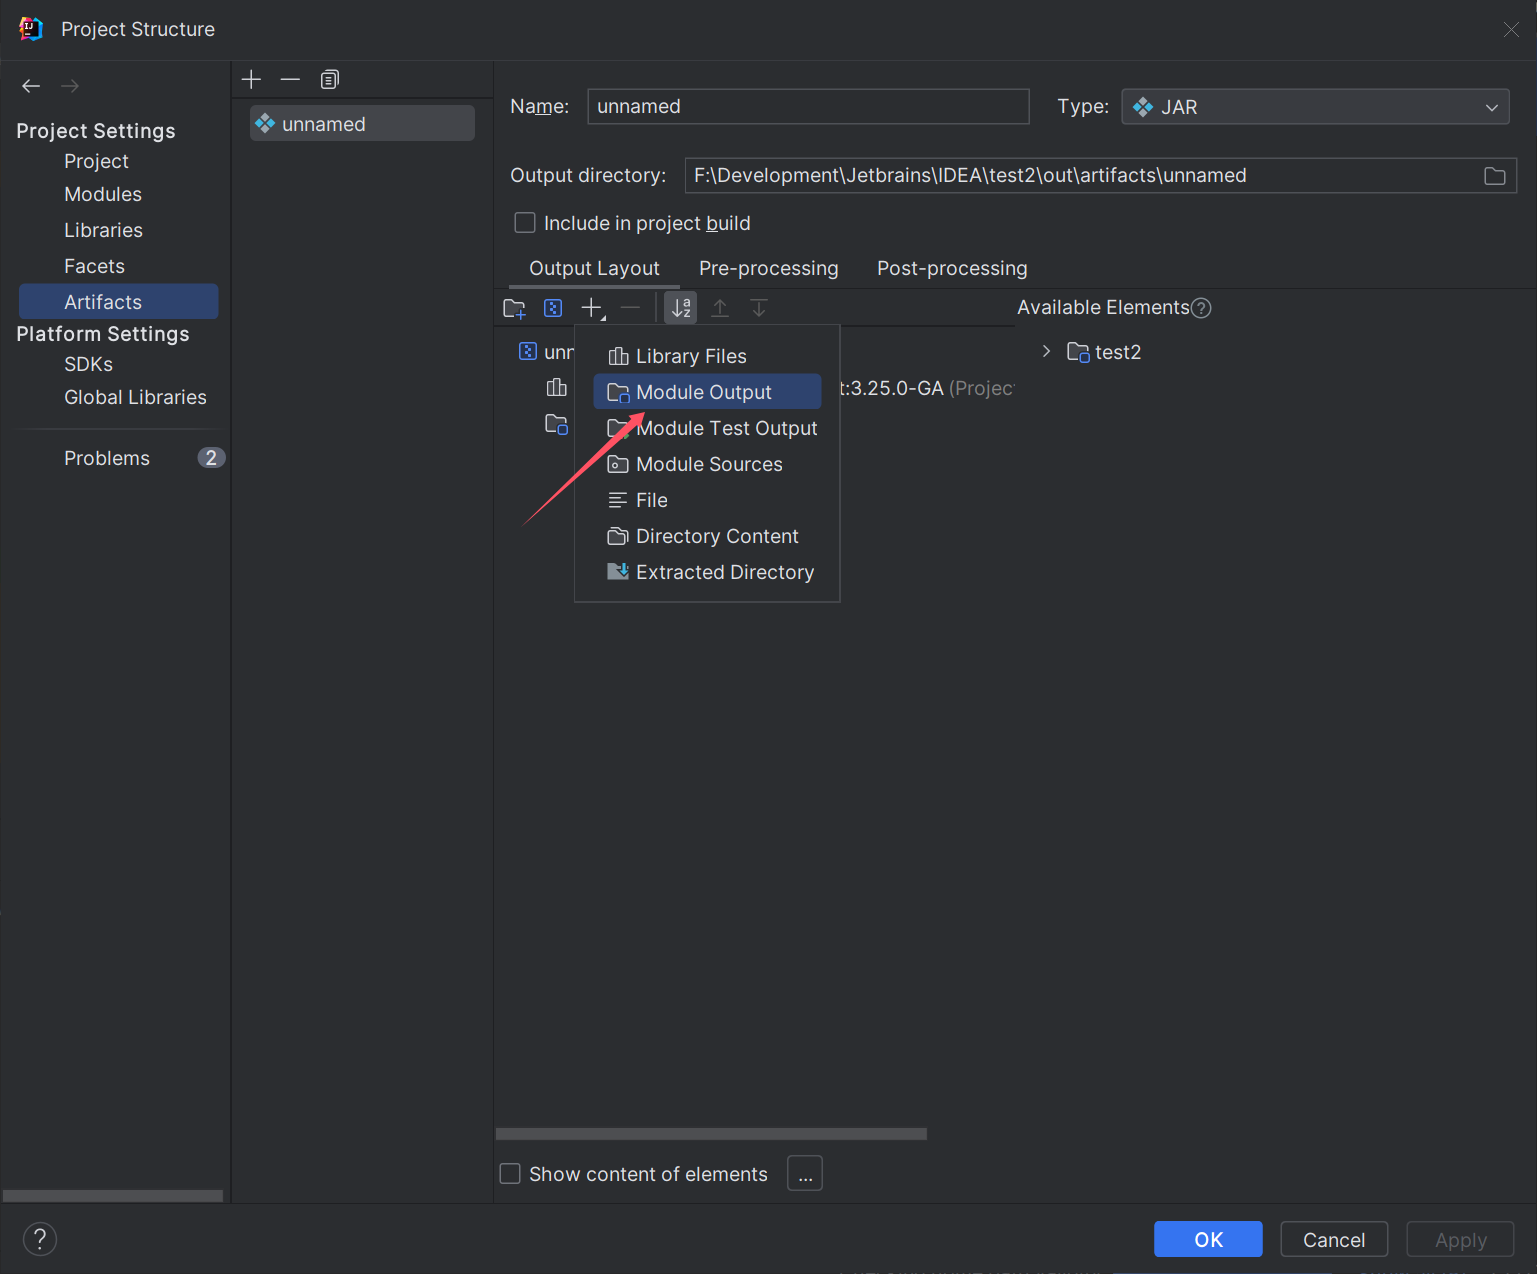Viewport: 1537px width, 1274px height.
Task: Enable Include in project build
Action: click(525, 223)
